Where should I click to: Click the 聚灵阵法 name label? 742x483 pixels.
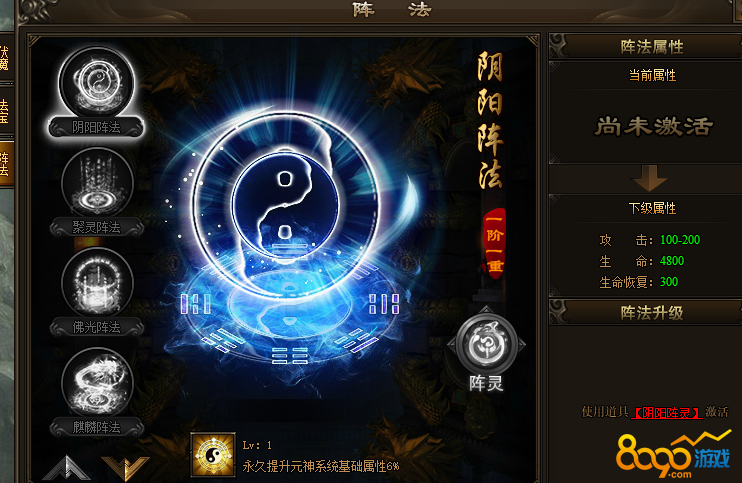pos(97,227)
